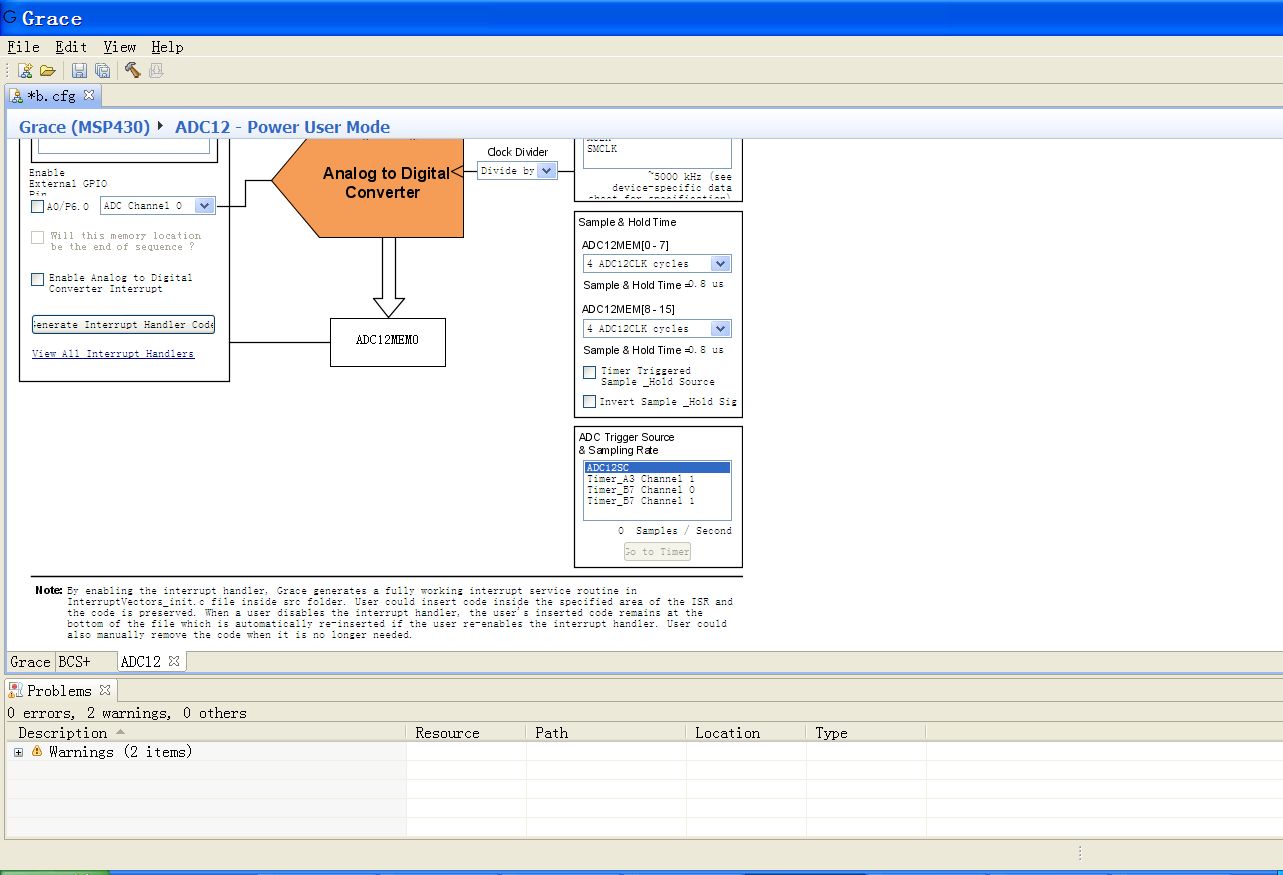Sort by the Description column header
The image size is (1283, 875).
pos(205,733)
